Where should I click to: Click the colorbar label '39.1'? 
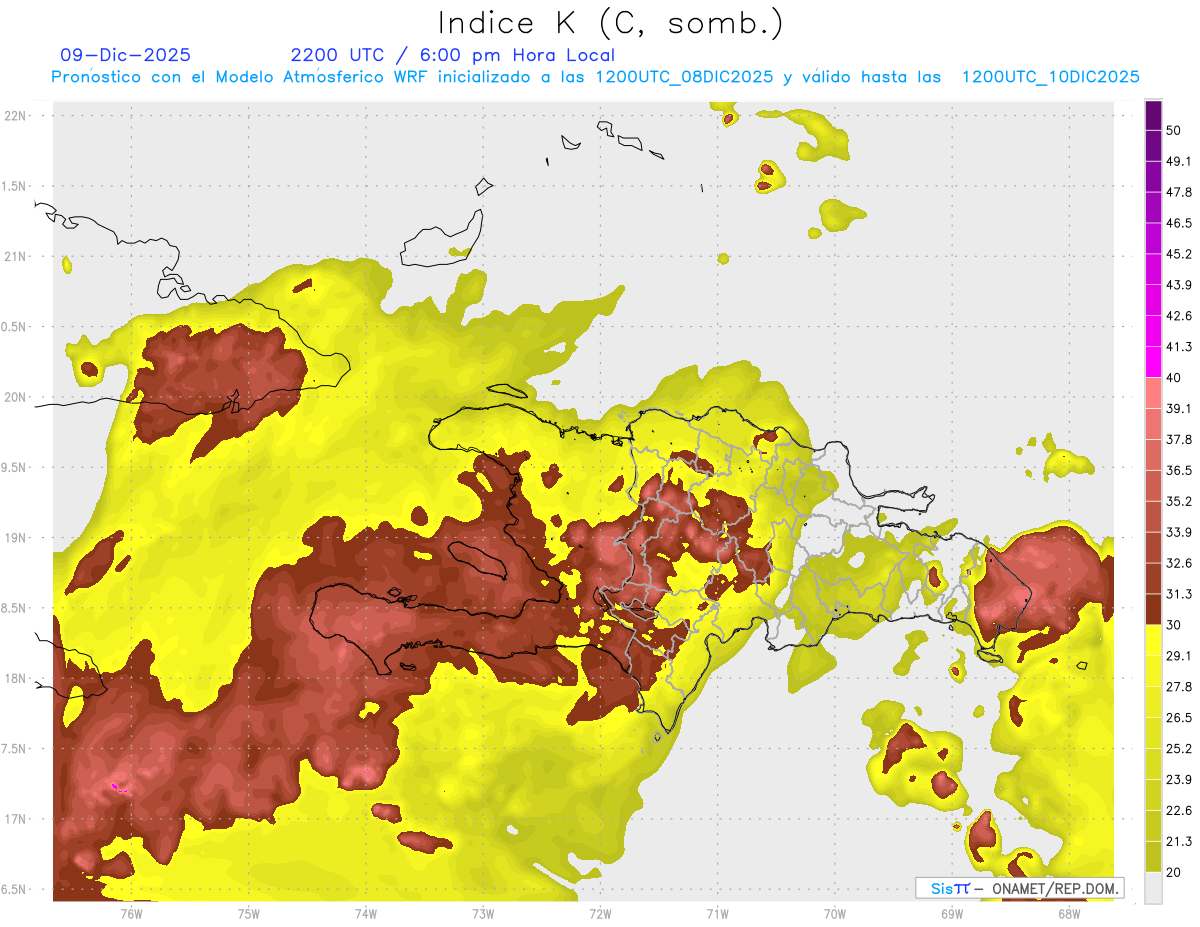[x=1179, y=408]
